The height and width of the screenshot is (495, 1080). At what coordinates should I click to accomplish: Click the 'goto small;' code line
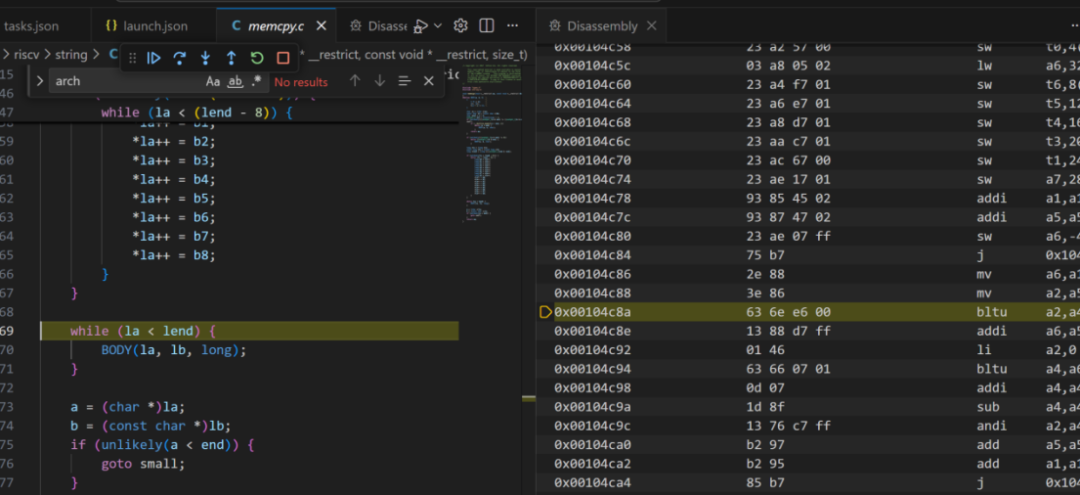(143, 464)
